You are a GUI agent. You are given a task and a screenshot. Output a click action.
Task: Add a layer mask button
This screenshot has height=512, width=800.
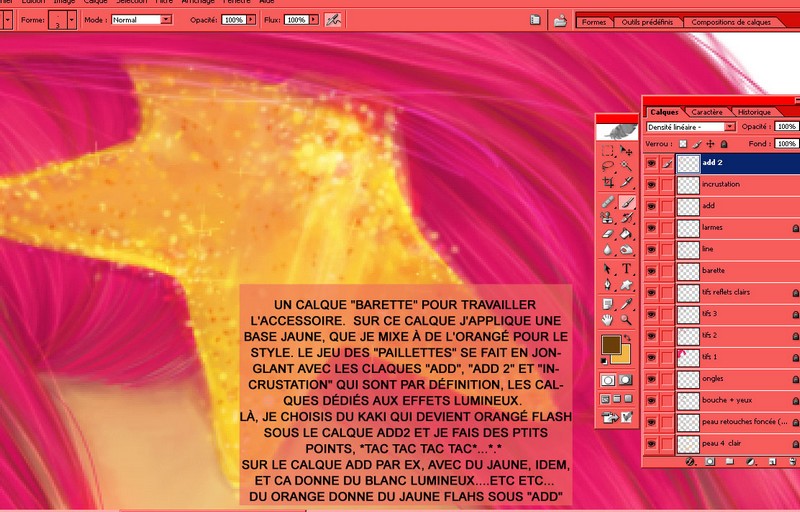click(x=710, y=462)
